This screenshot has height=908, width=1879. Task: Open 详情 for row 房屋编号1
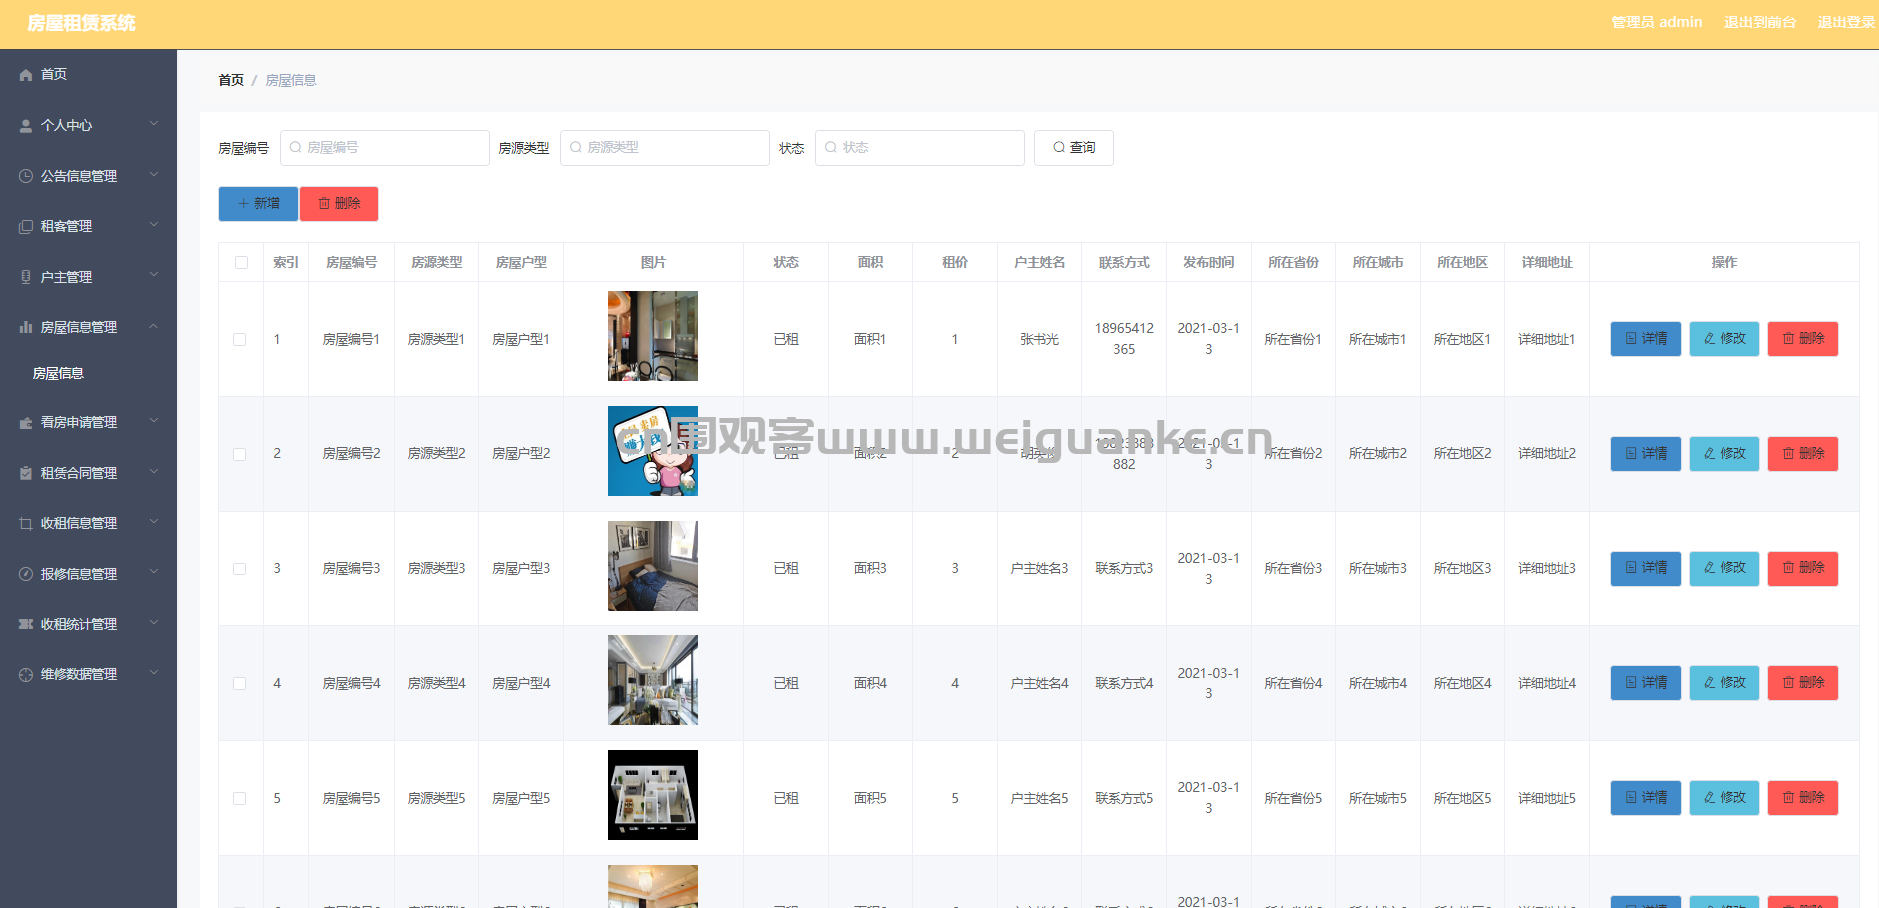pyautogui.click(x=1646, y=339)
